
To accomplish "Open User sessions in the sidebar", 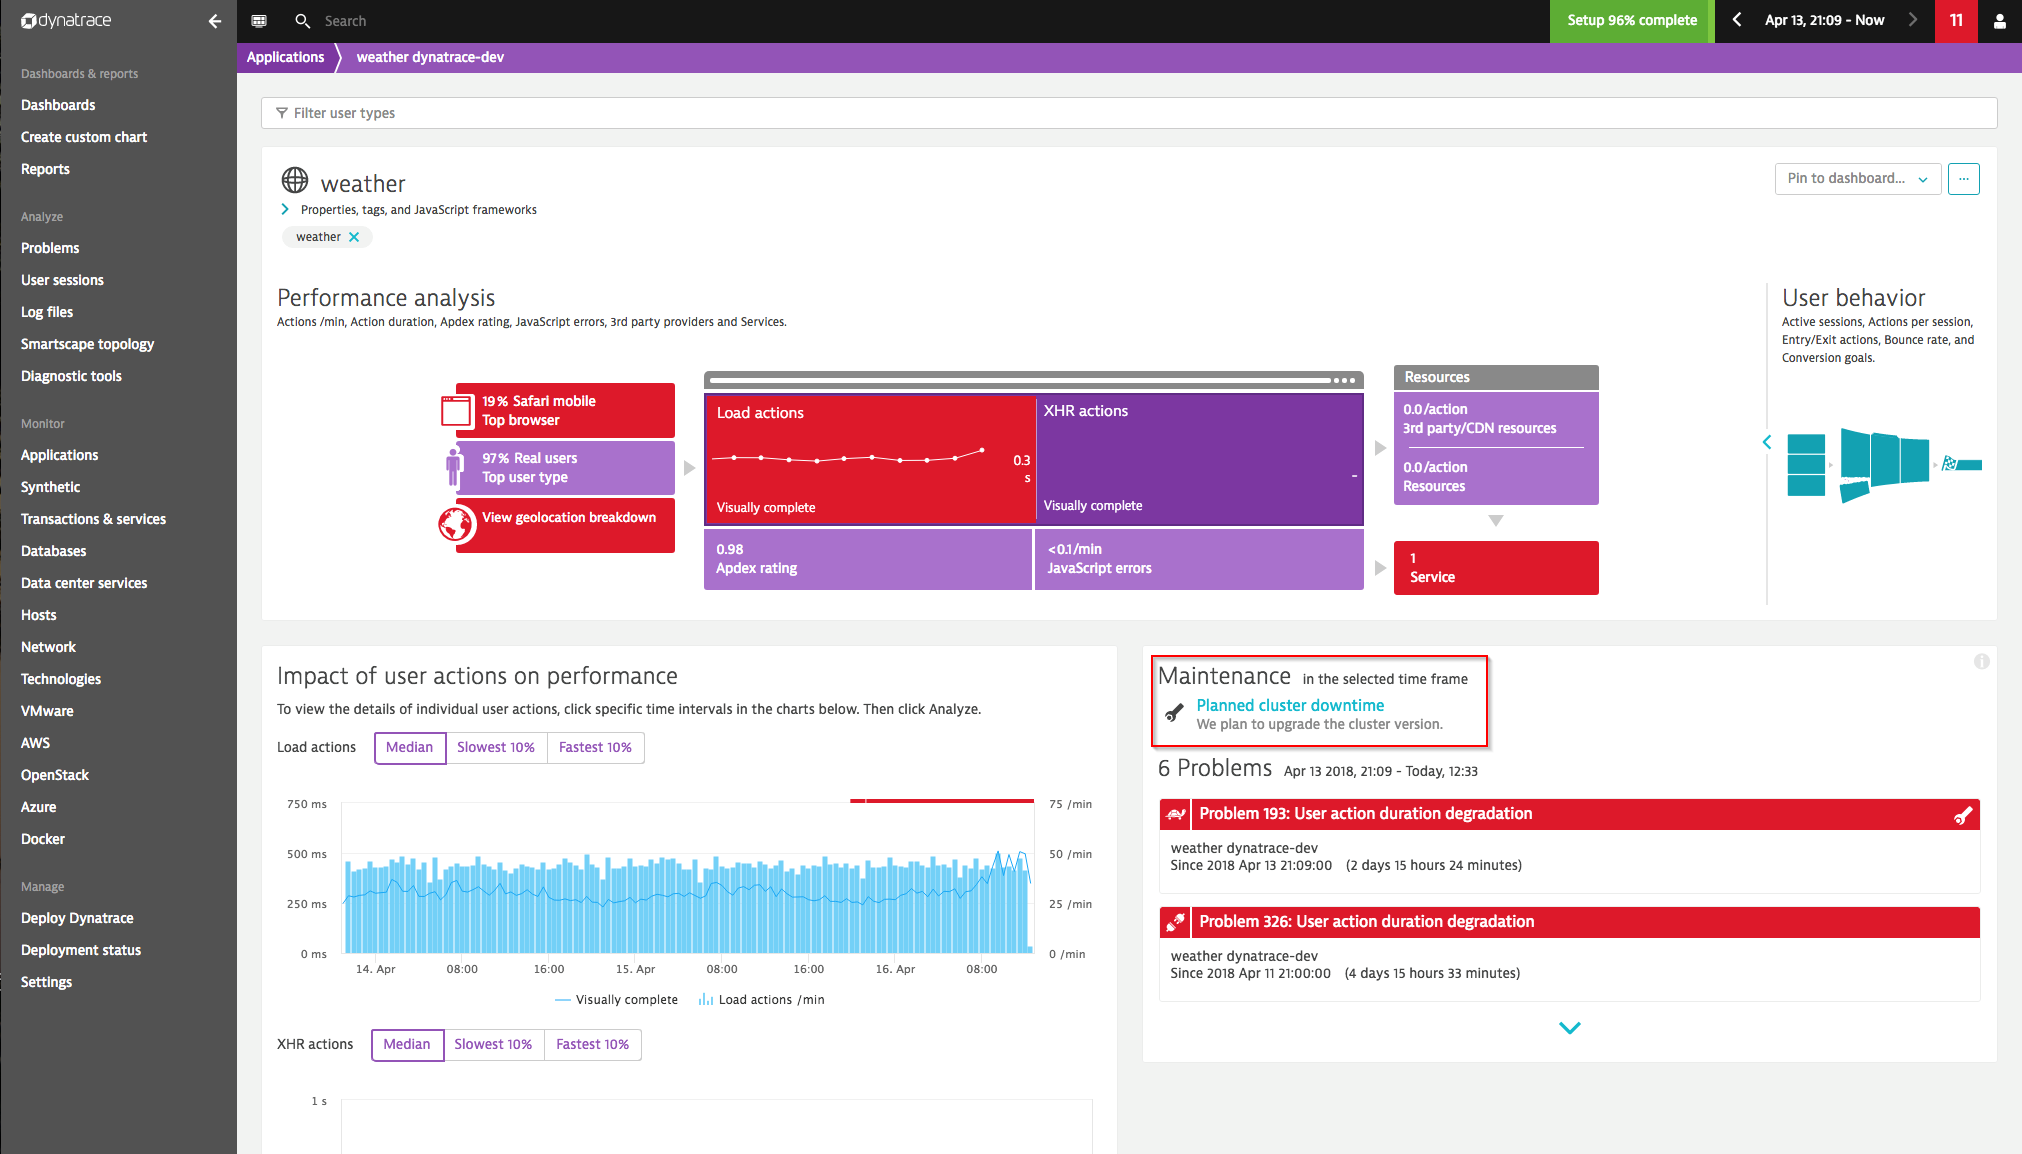I will click(62, 280).
